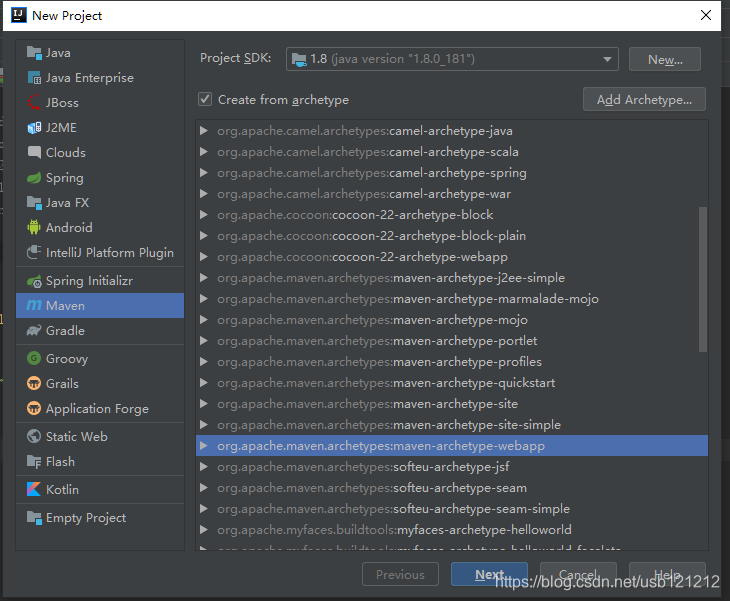This screenshot has width=730, height=601.
Task: Expand camel-archetype-java node
Action: (203, 131)
